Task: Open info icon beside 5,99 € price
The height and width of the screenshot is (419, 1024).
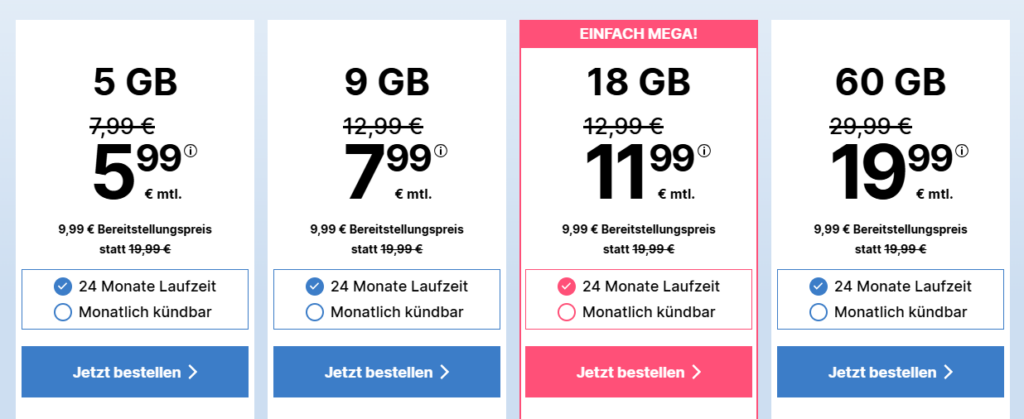Action: (x=191, y=151)
